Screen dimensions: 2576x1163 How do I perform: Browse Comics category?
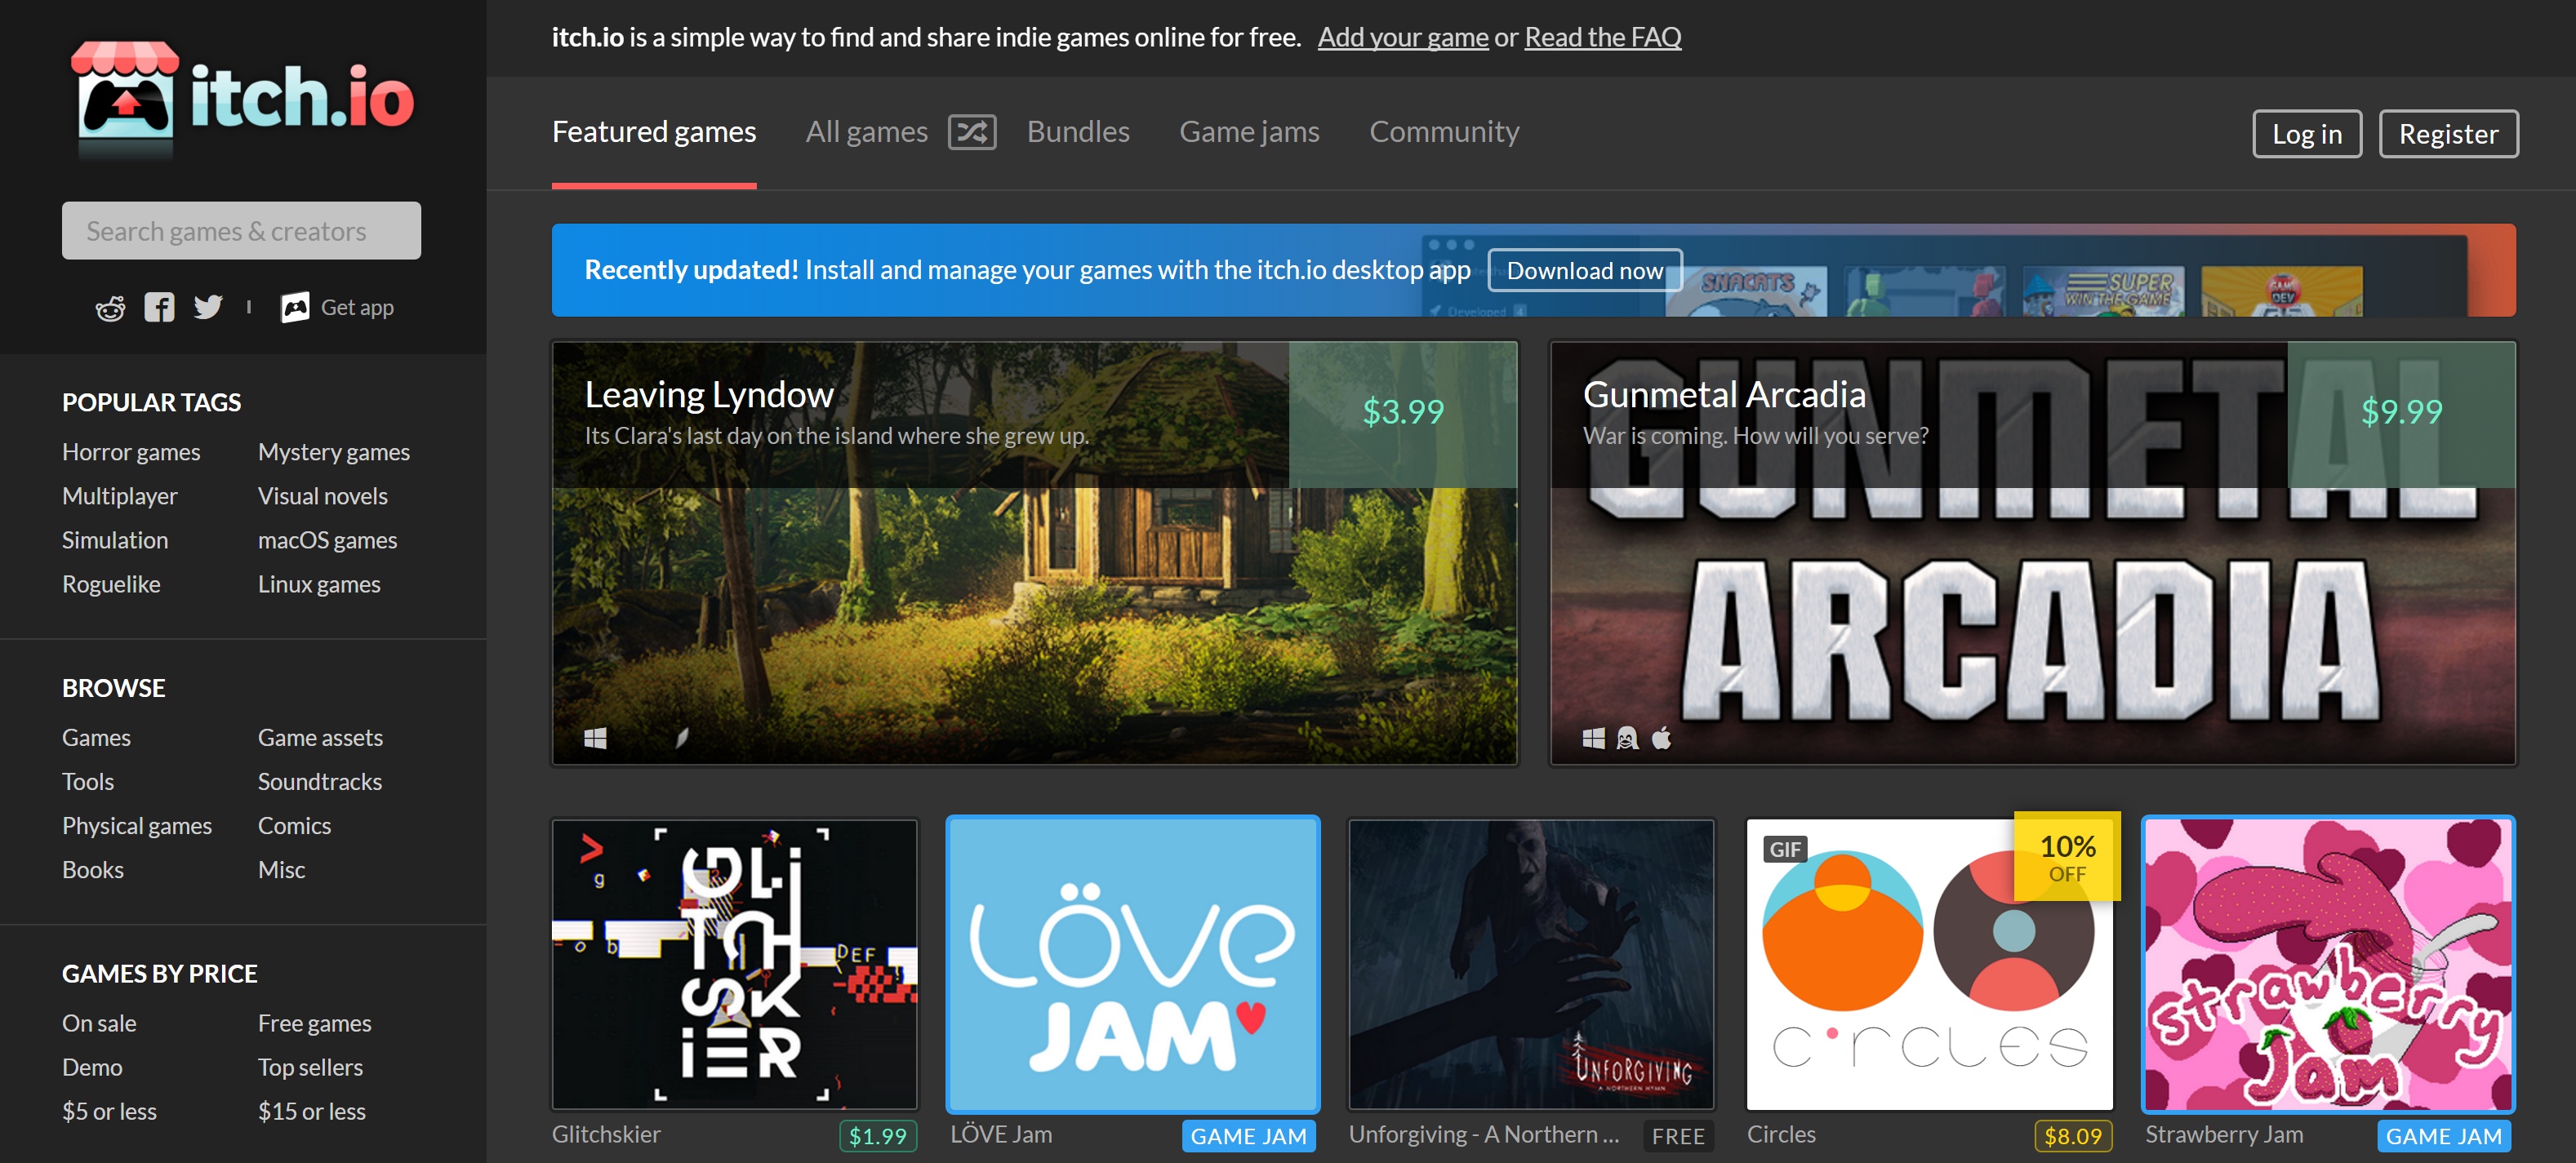pyautogui.click(x=294, y=826)
